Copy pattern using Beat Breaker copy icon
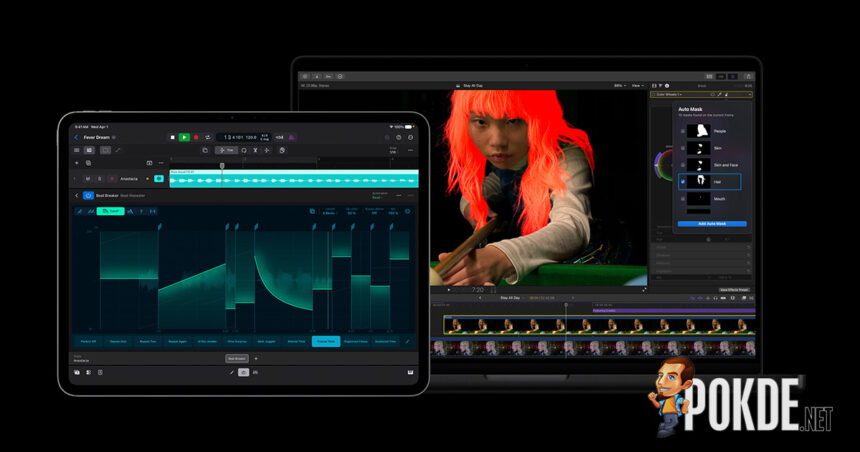 tap(312, 211)
